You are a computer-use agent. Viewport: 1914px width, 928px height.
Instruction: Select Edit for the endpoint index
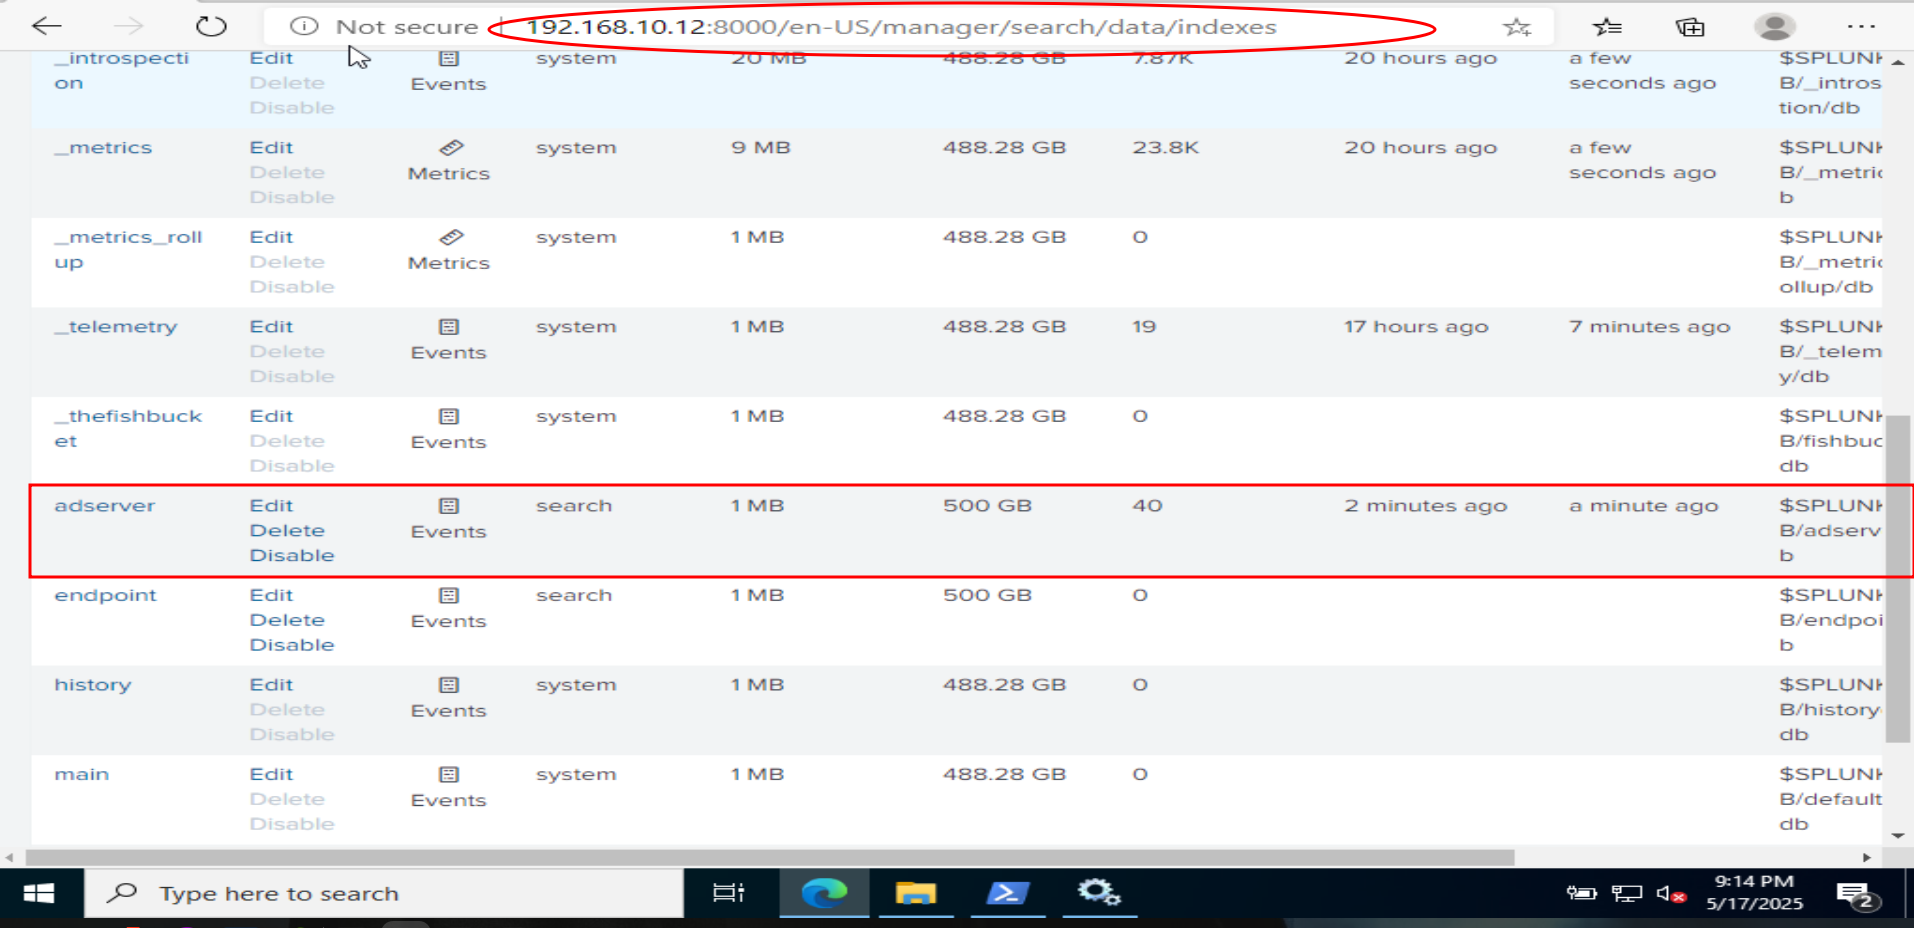[x=271, y=594]
